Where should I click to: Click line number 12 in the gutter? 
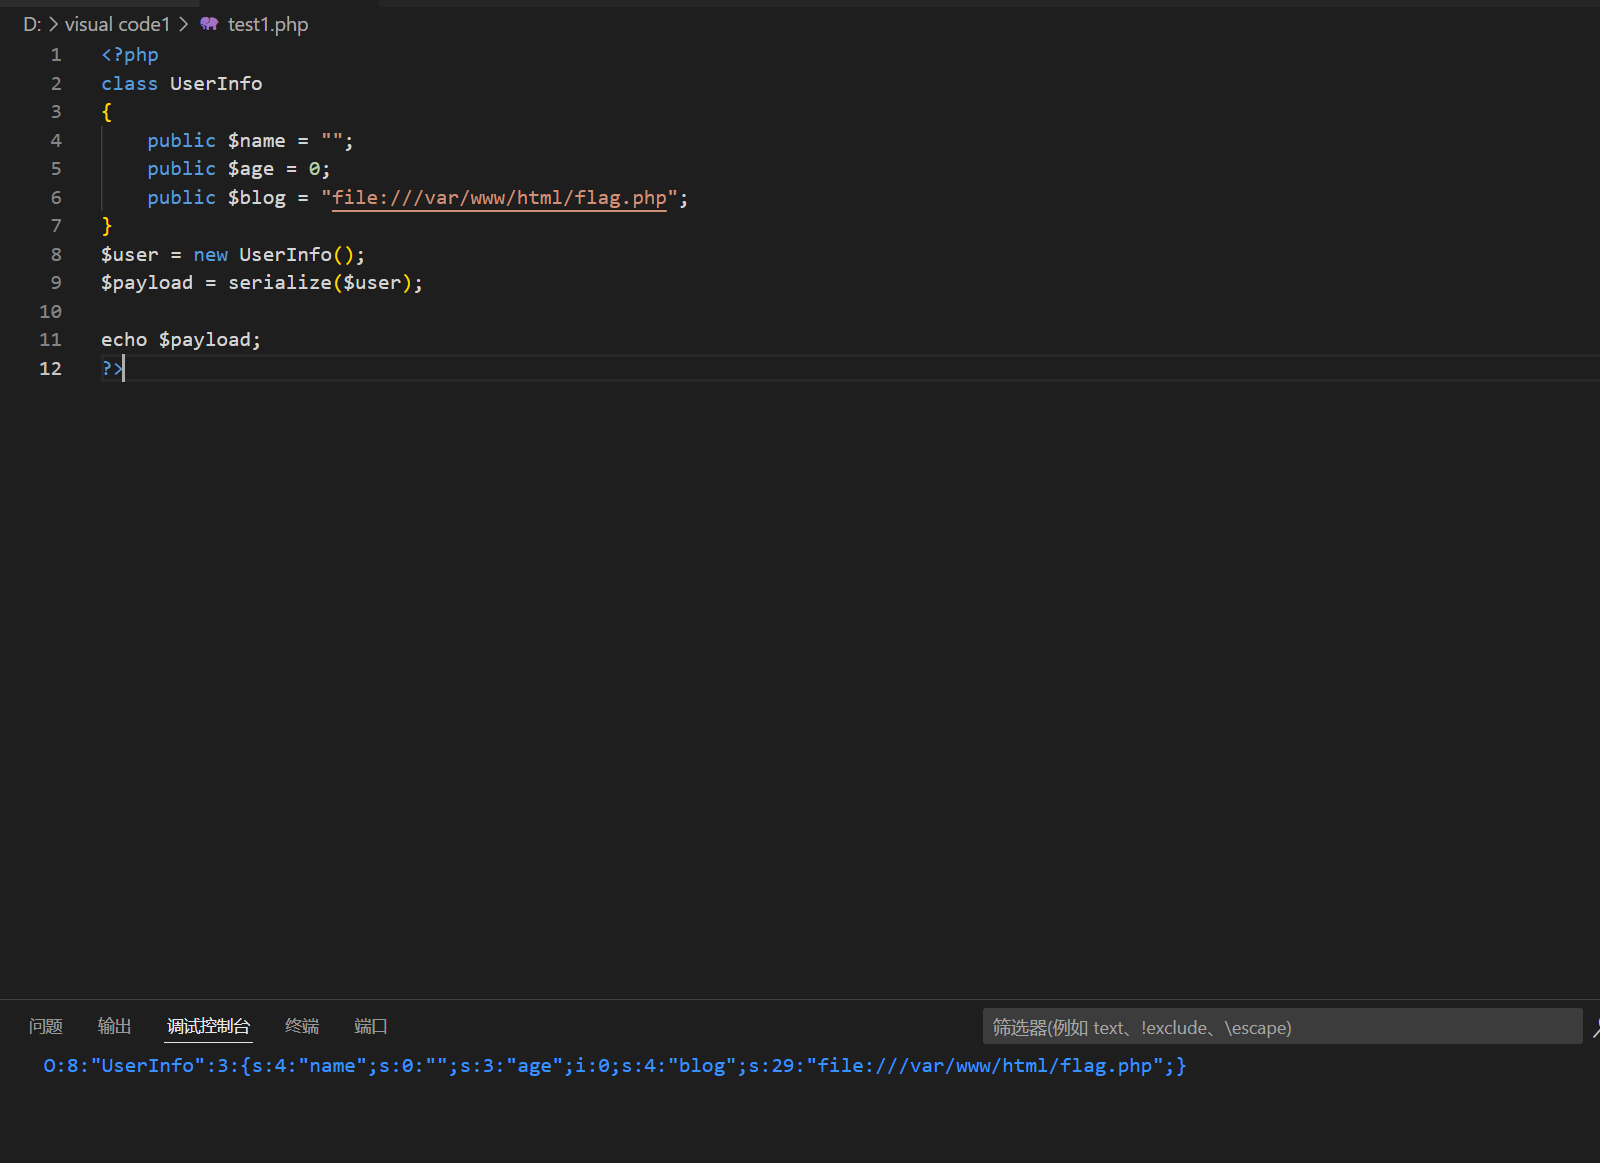50,369
